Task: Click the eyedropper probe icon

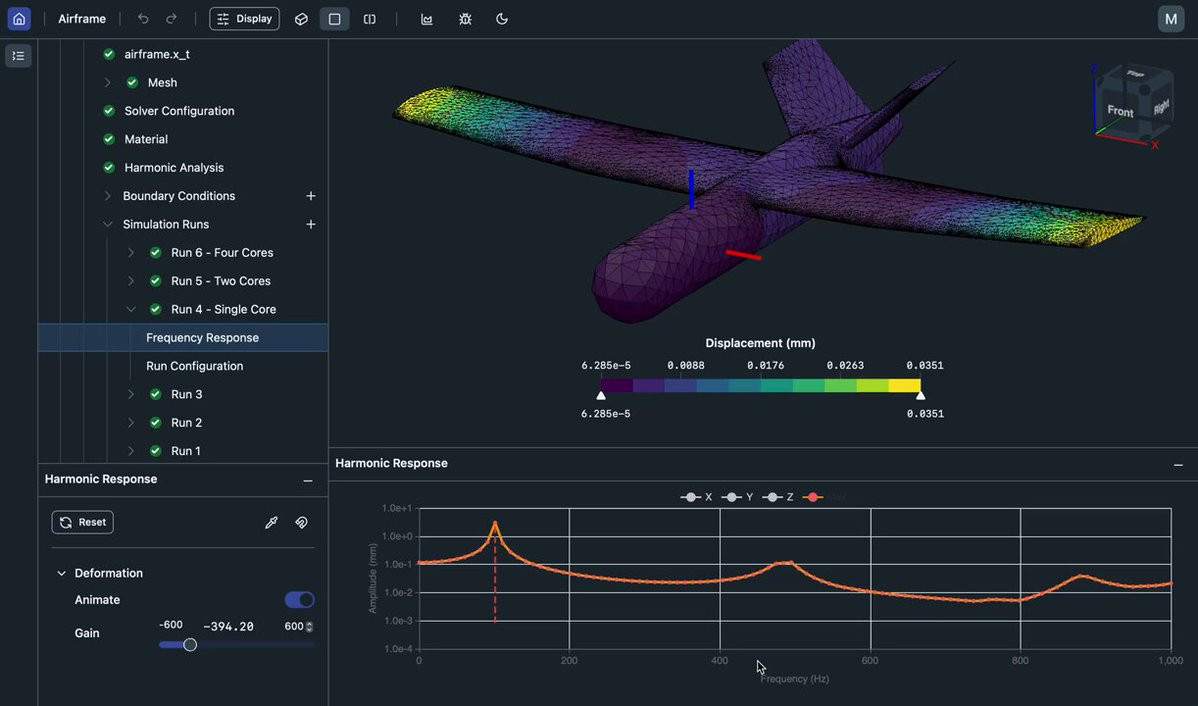Action: [x=271, y=522]
